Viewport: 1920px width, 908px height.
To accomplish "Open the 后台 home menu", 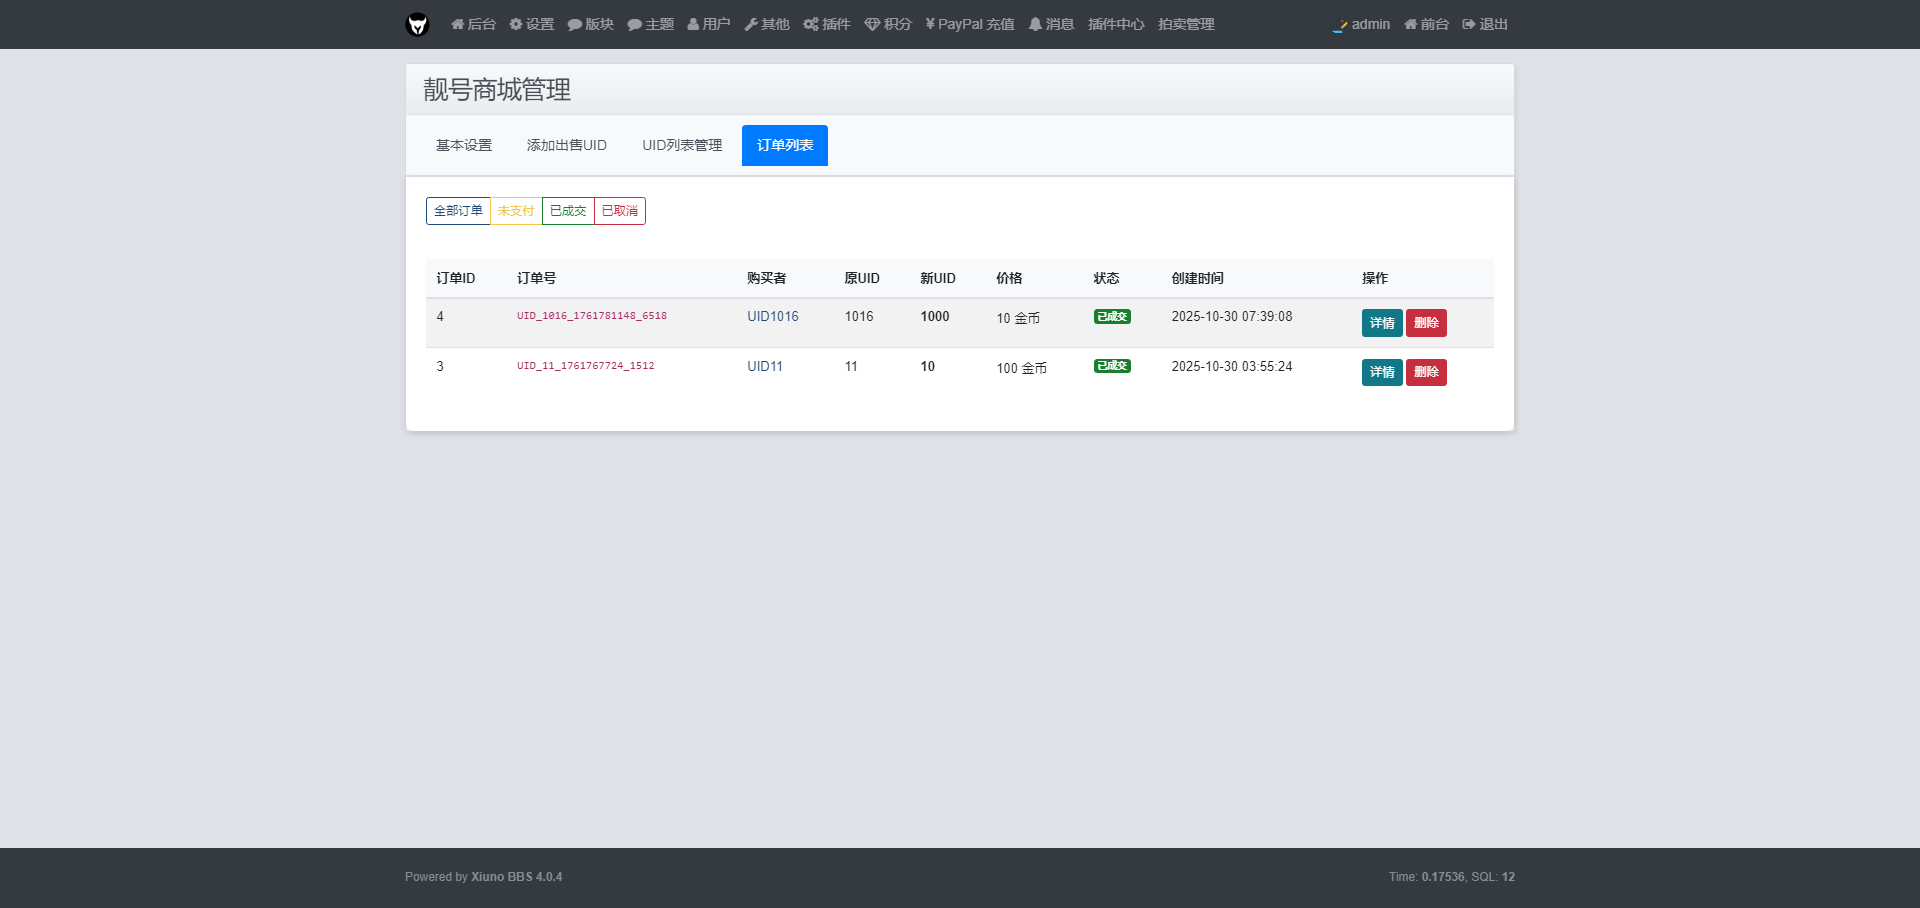I will (x=473, y=24).
